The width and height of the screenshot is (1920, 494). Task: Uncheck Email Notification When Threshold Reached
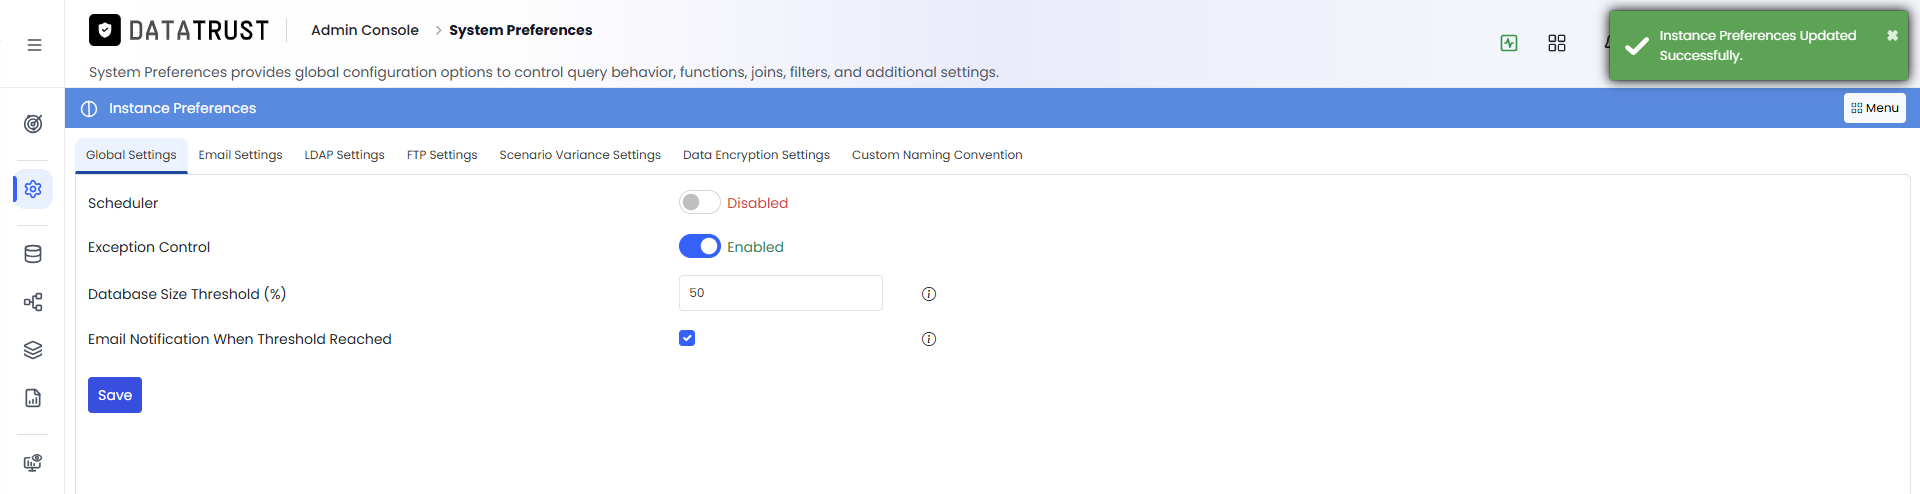(687, 338)
